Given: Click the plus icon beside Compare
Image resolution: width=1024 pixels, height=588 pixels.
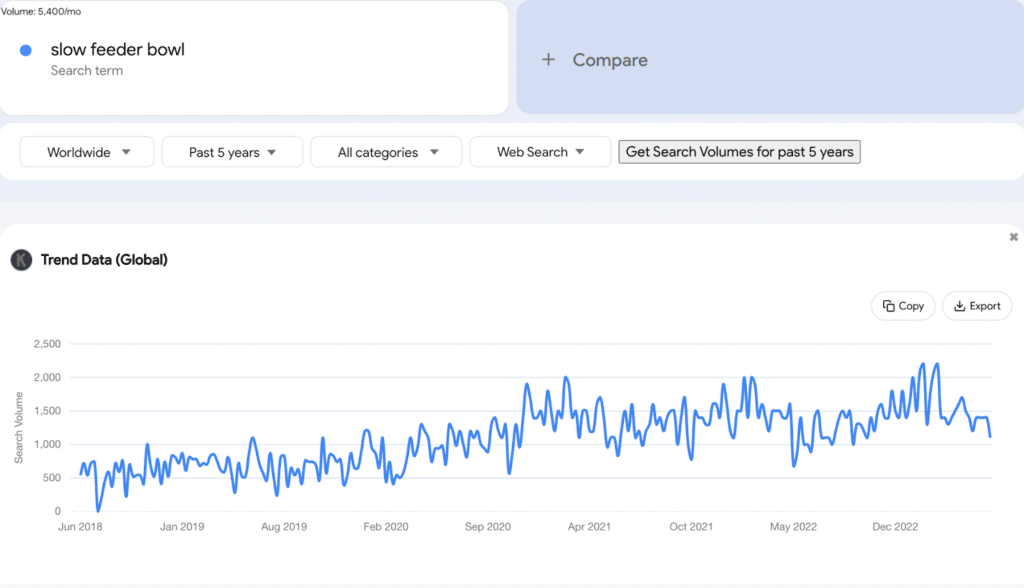Looking at the screenshot, I should coord(548,60).
